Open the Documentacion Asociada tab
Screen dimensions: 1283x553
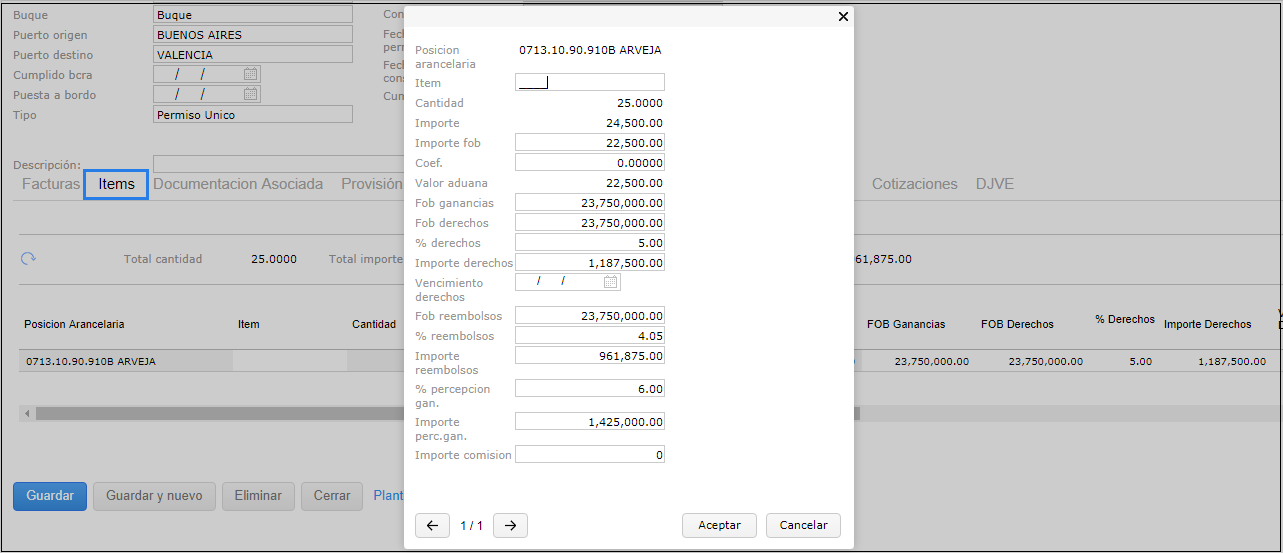[x=238, y=184]
